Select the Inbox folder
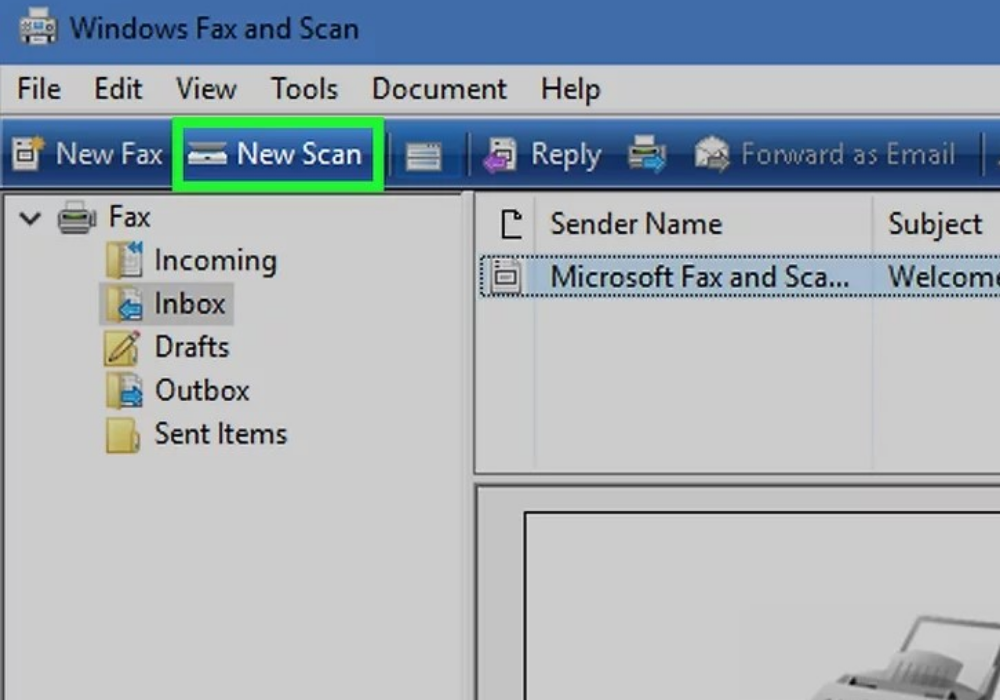This screenshot has width=1000, height=700. (x=189, y=303)
